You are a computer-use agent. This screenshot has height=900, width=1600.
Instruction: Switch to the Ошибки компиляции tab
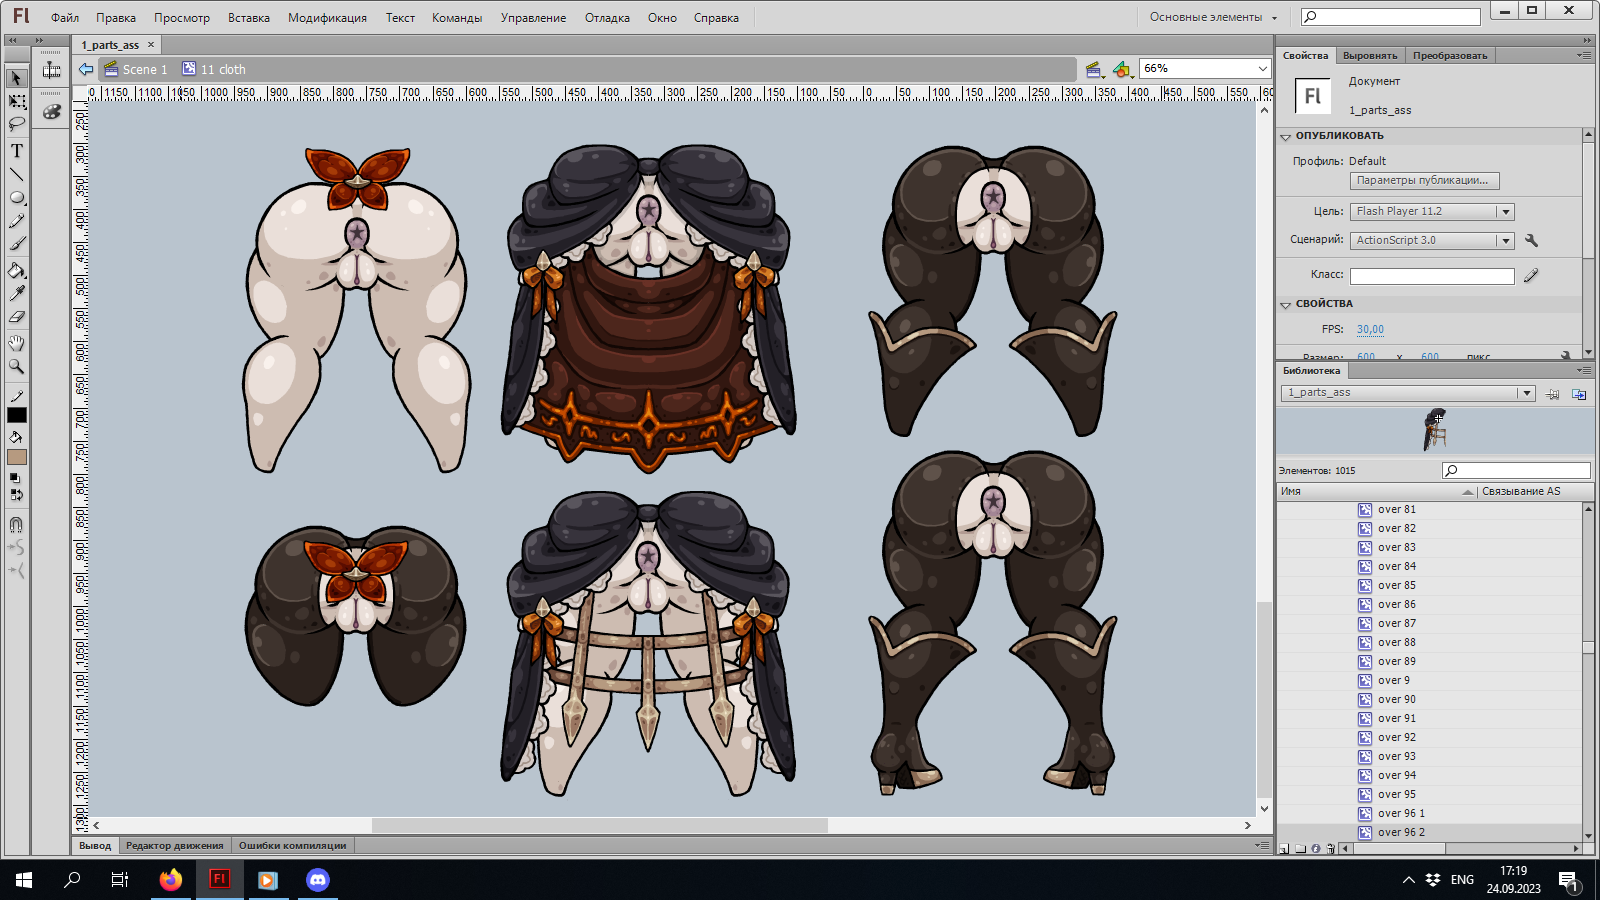pyautogui.click(x=292, y=846)
